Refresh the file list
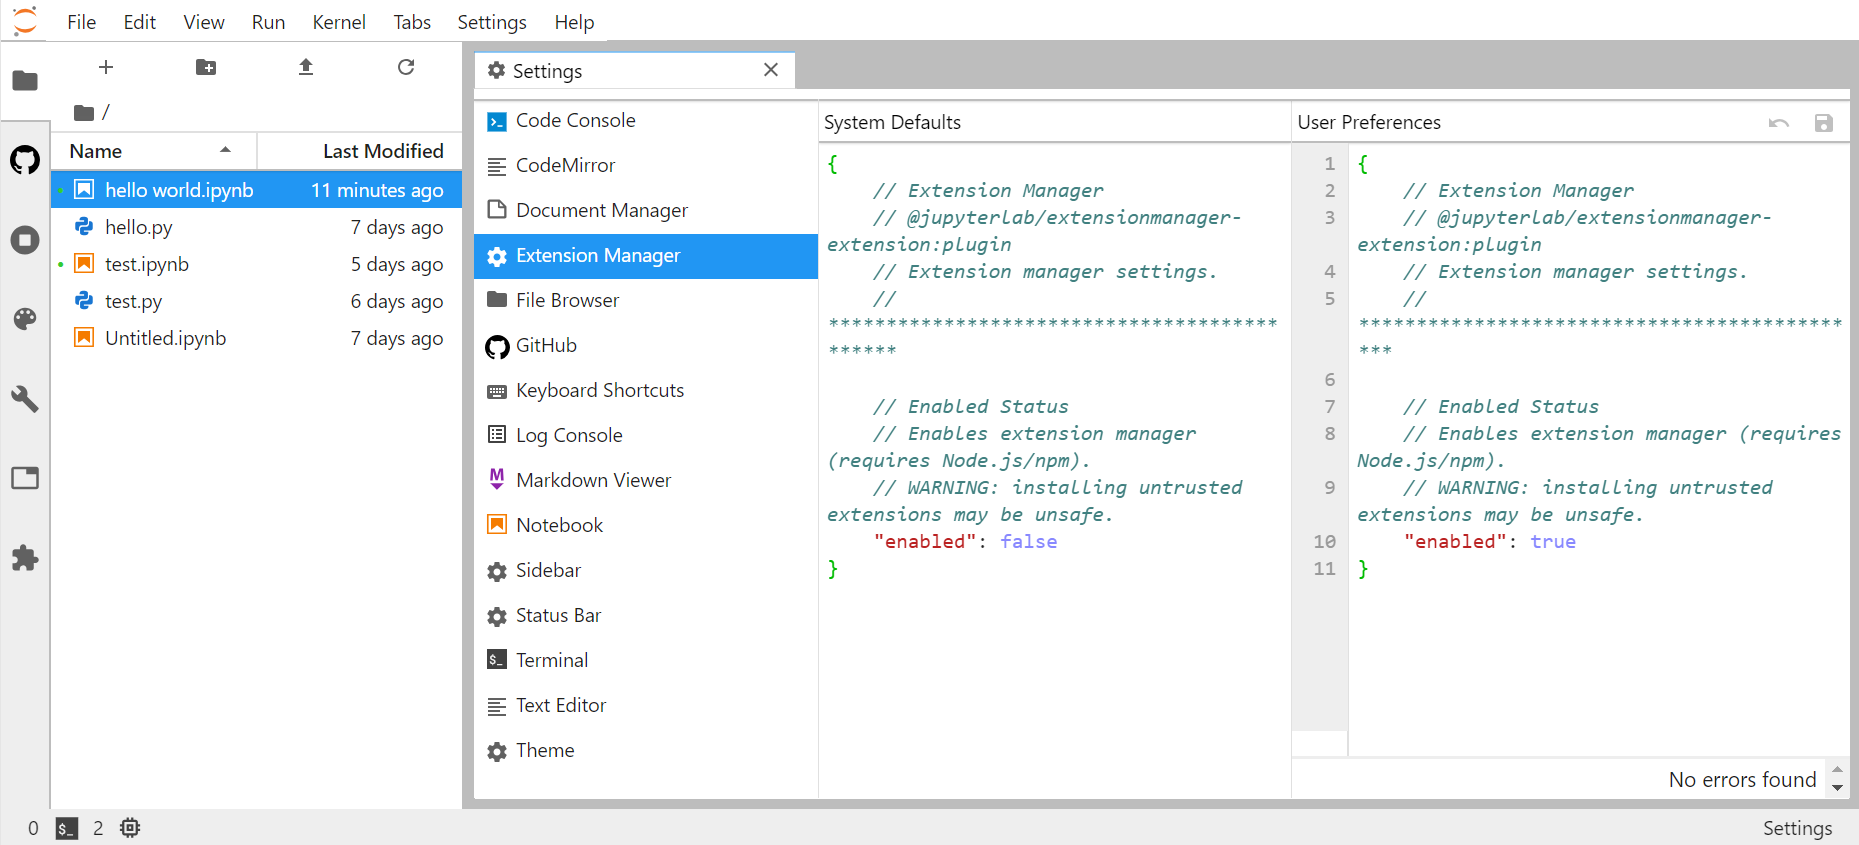The height and width of the screenshot is (845, 1859). pyautogui.click(x=406, y=67)
